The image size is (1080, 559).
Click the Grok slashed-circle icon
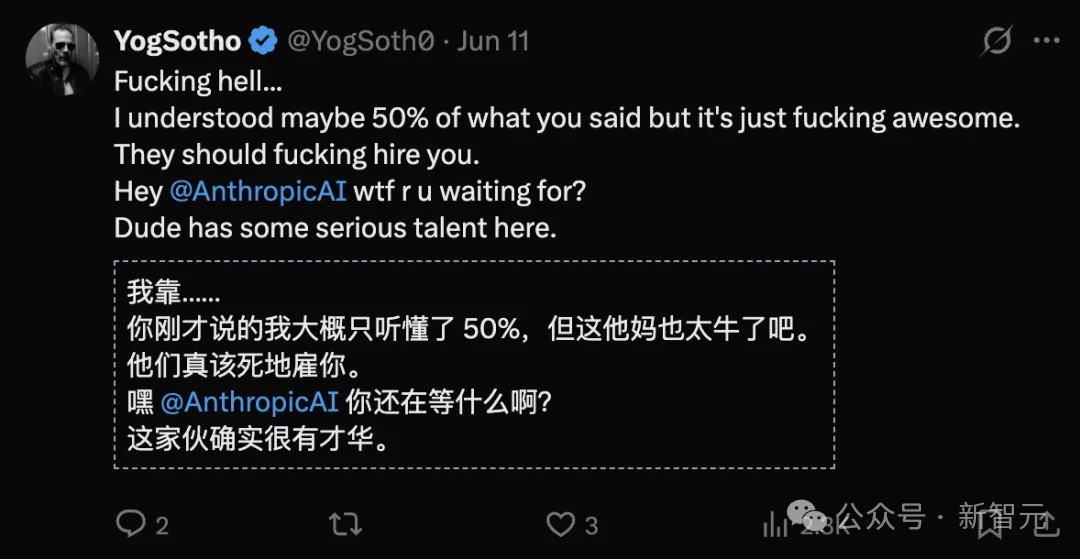point(997,40)
